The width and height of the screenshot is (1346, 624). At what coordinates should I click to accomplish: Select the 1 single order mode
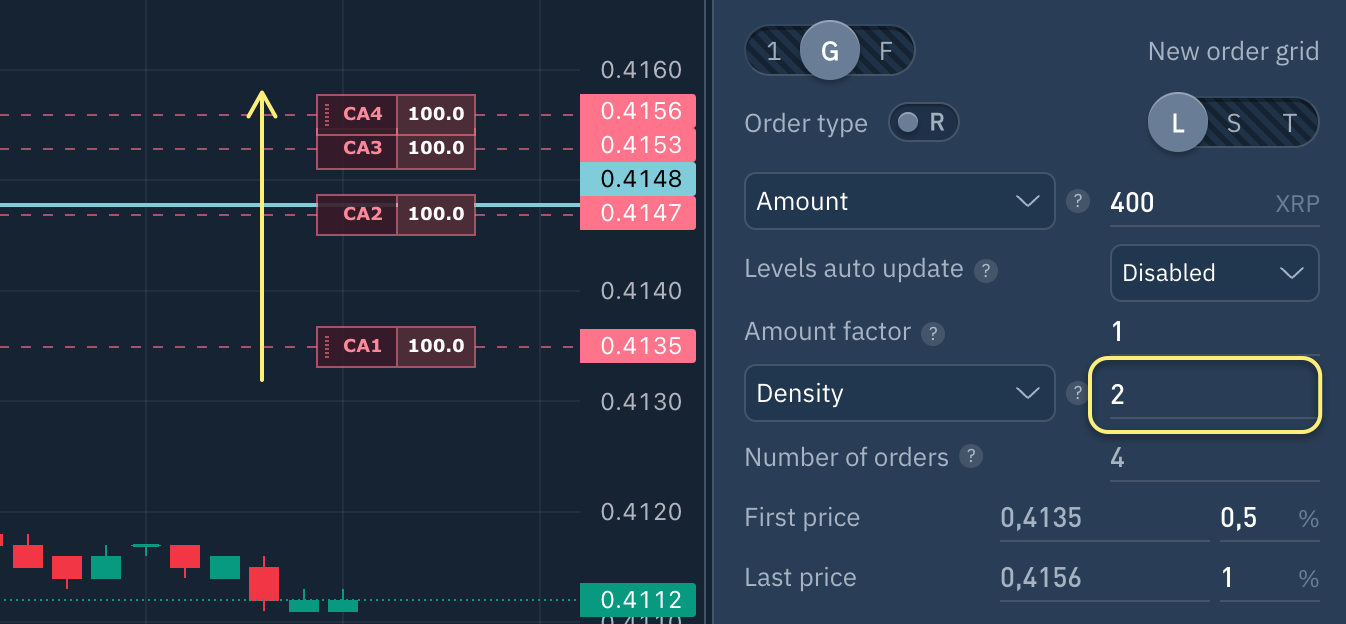coord(773,51)
